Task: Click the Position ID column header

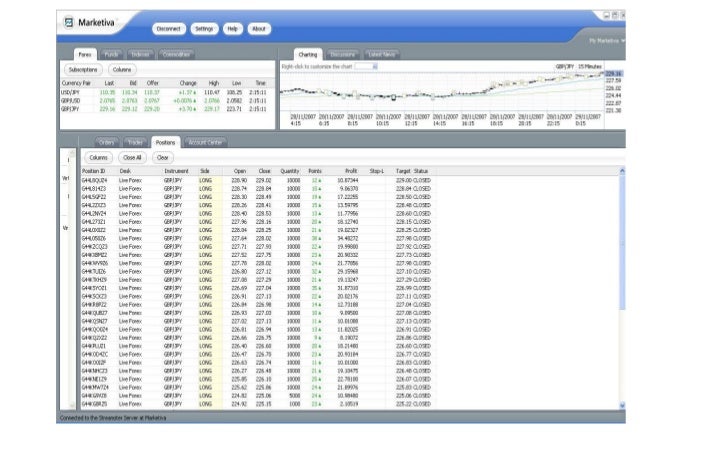Action: tap(93, 171)
